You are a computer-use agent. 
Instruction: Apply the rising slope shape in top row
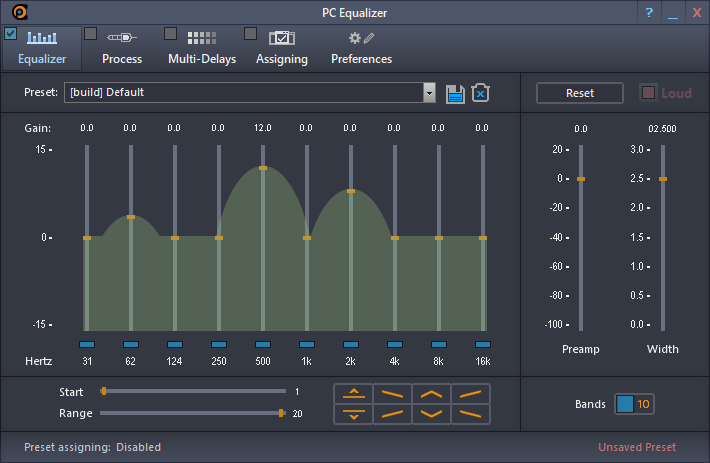[470, 394]
